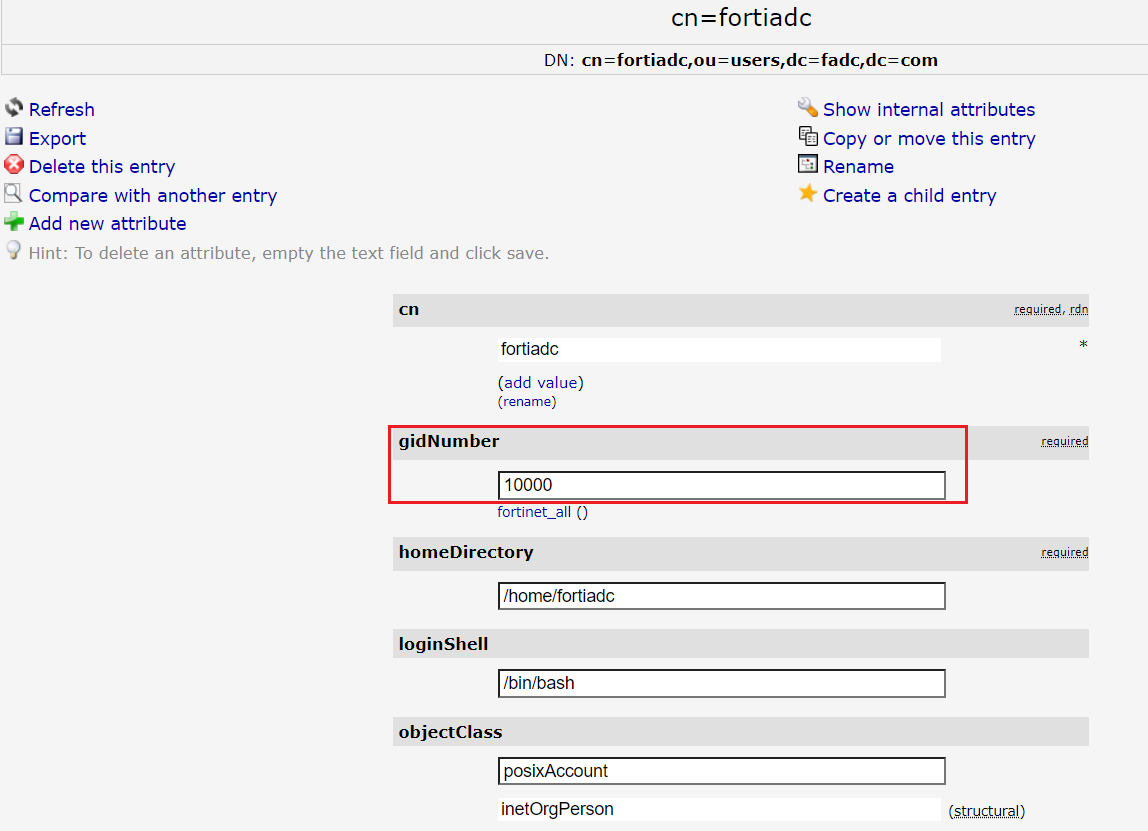Click inside the fortiadc cn text field

[x=720, y=349]
